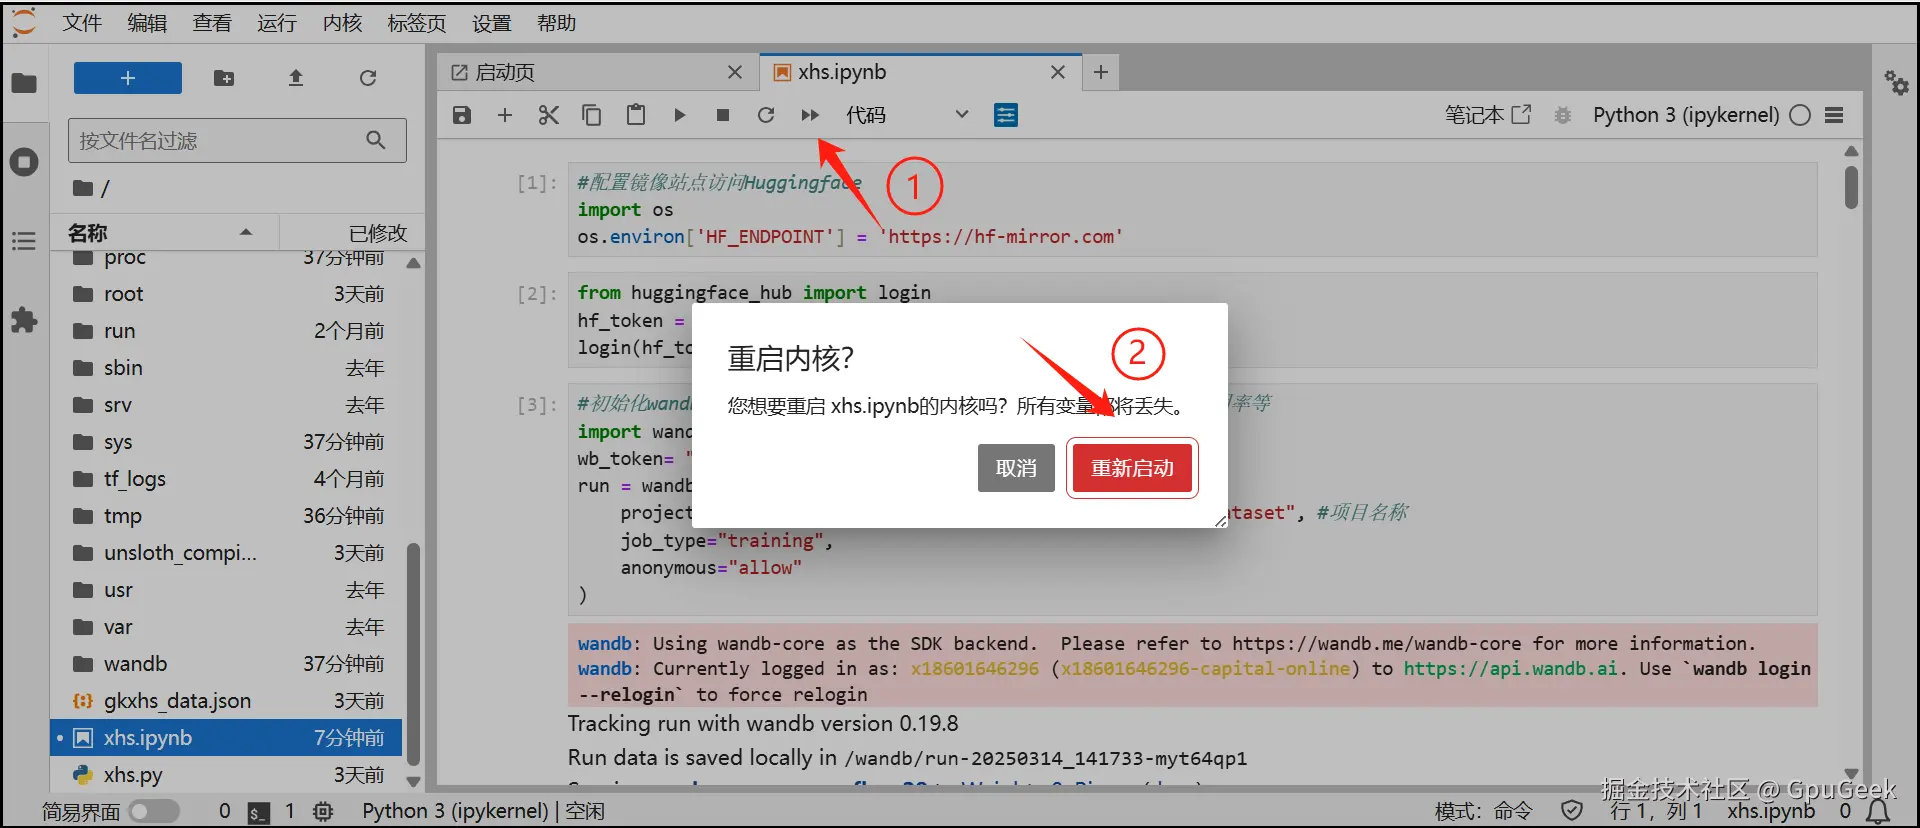The height and width of the screenshot is (828, 1920).
Task: Toggle the 简易界面 switch
Action: click(x=154, y=811)
